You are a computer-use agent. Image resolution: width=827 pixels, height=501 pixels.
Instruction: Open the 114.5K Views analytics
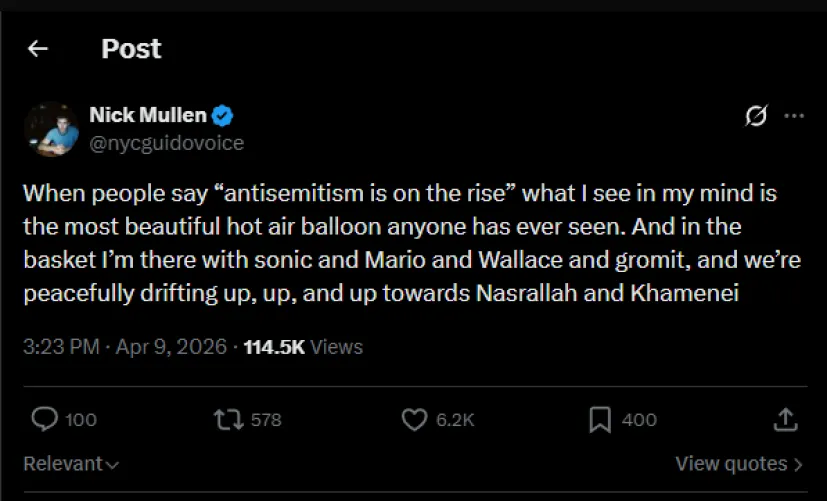tap(303, 347)
